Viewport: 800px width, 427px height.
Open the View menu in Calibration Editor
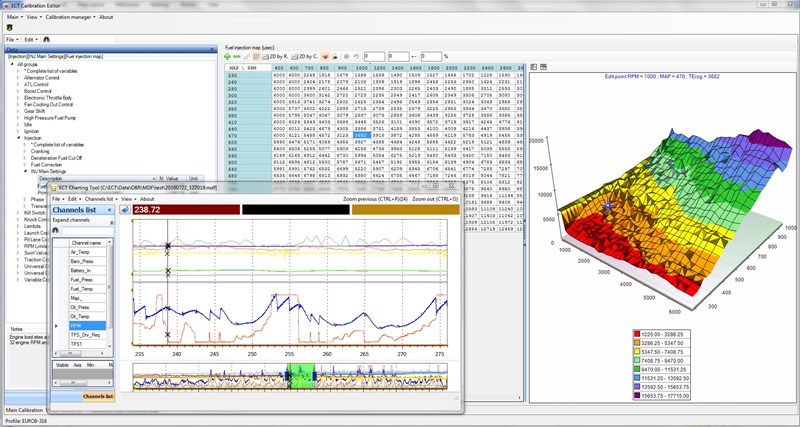[34, 17]
